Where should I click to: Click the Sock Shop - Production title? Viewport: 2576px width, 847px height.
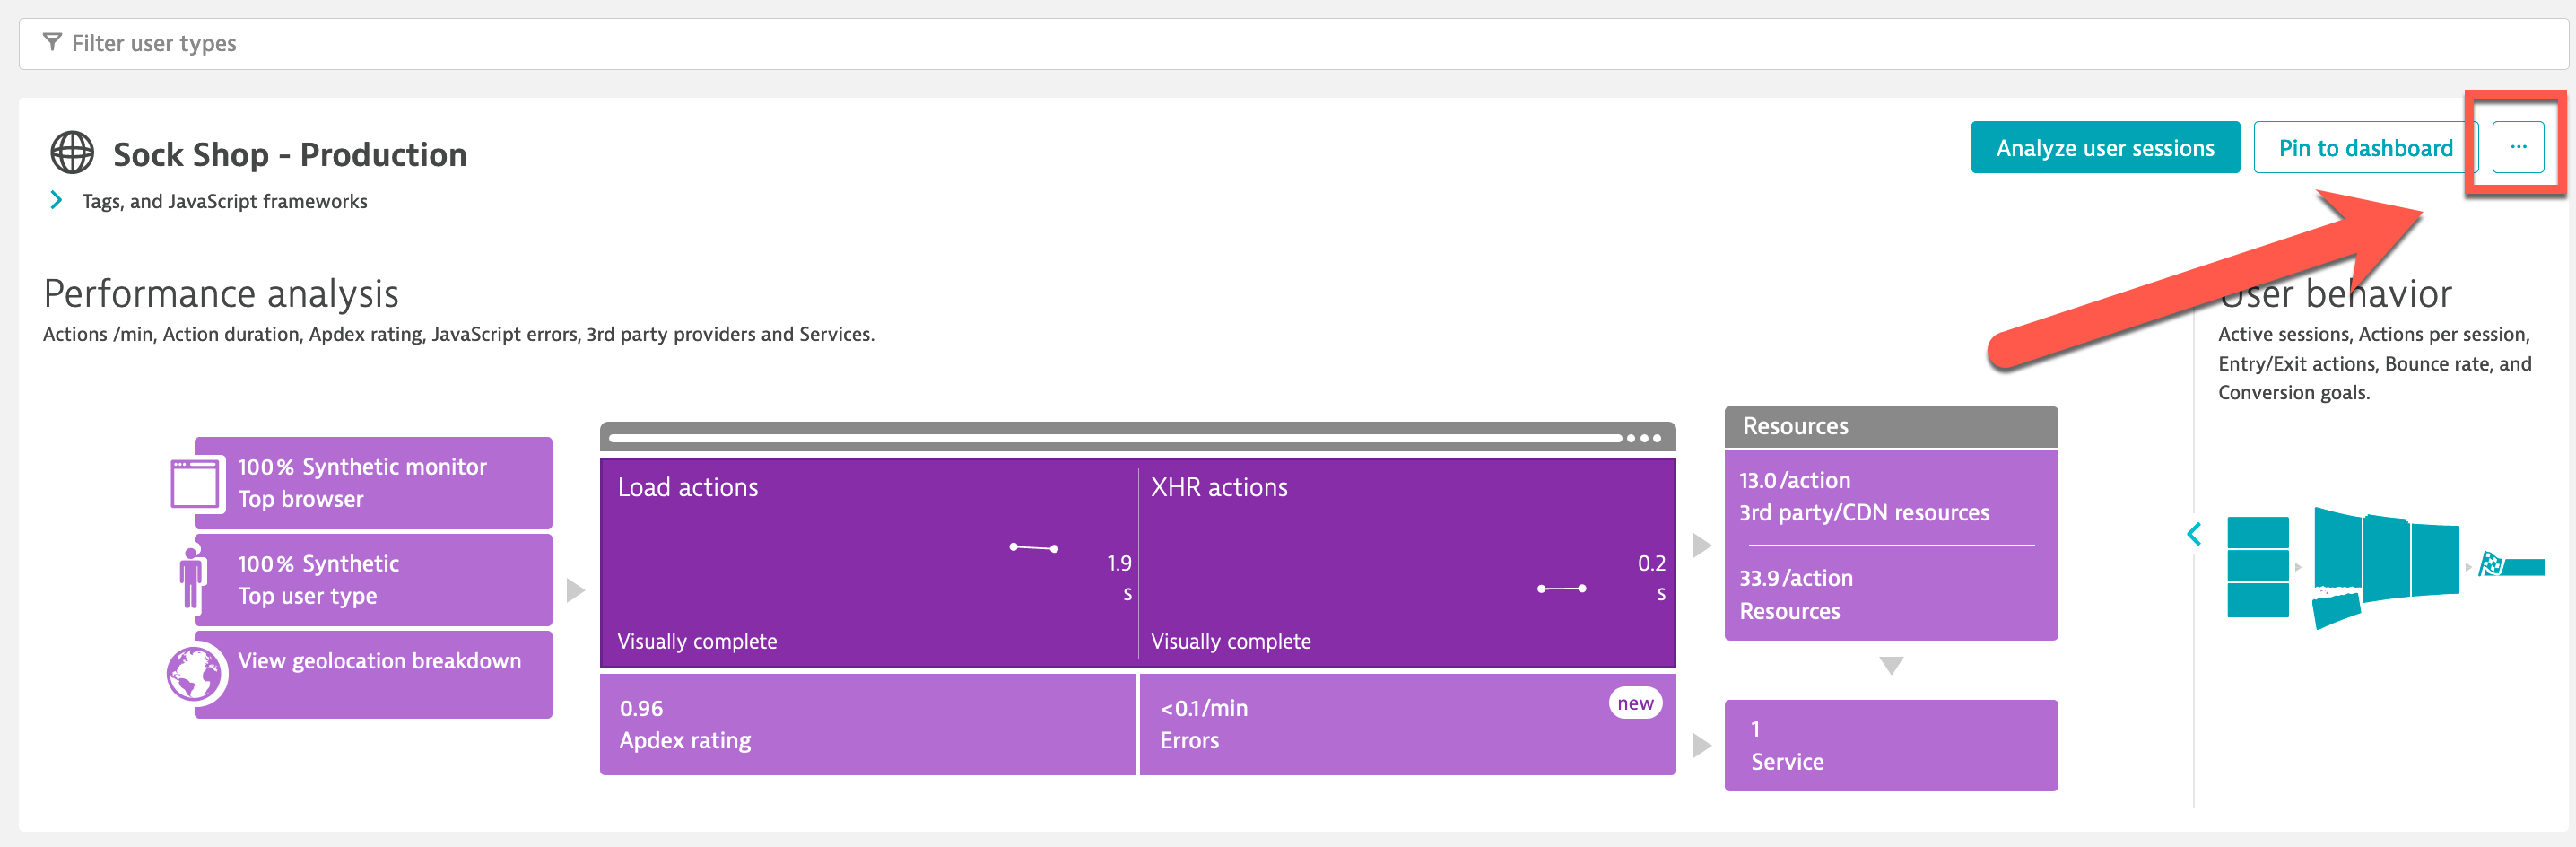tap(290, 154)
